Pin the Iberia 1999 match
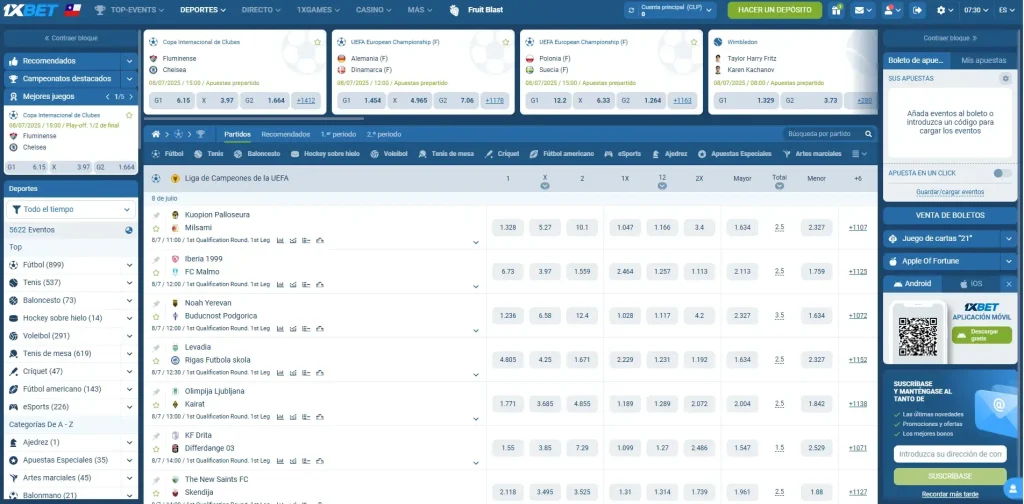 [x=156, y=260]
